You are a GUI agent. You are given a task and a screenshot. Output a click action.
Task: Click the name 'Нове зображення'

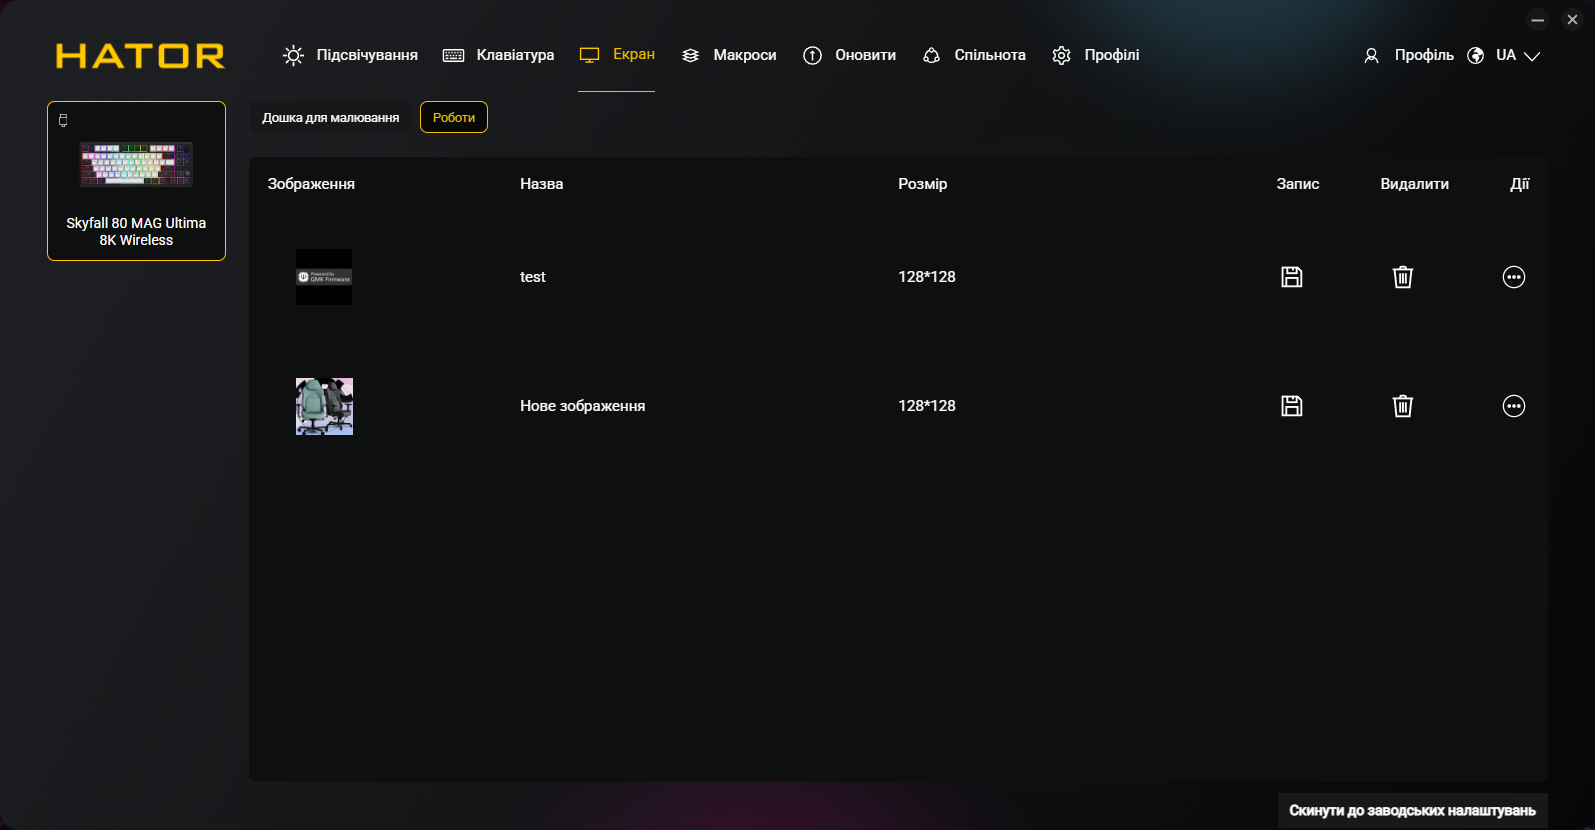[x=583, y=406]
